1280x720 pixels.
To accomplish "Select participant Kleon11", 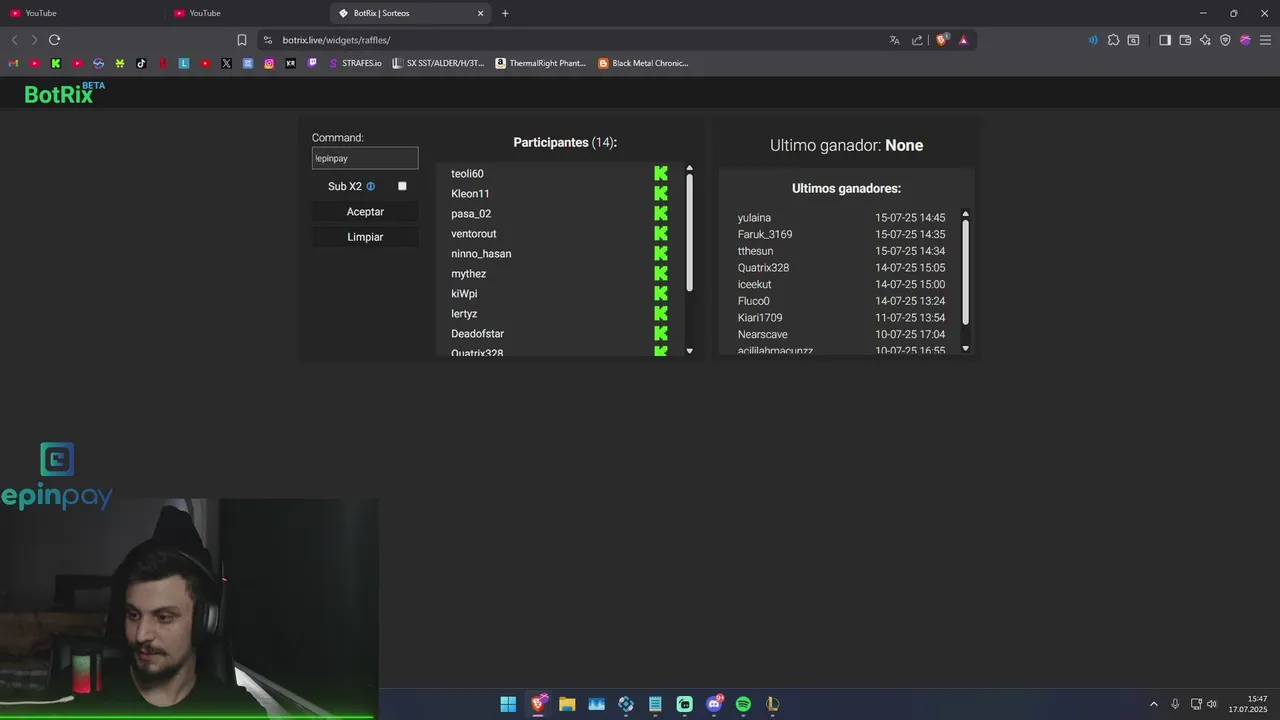I will point(470,194).
